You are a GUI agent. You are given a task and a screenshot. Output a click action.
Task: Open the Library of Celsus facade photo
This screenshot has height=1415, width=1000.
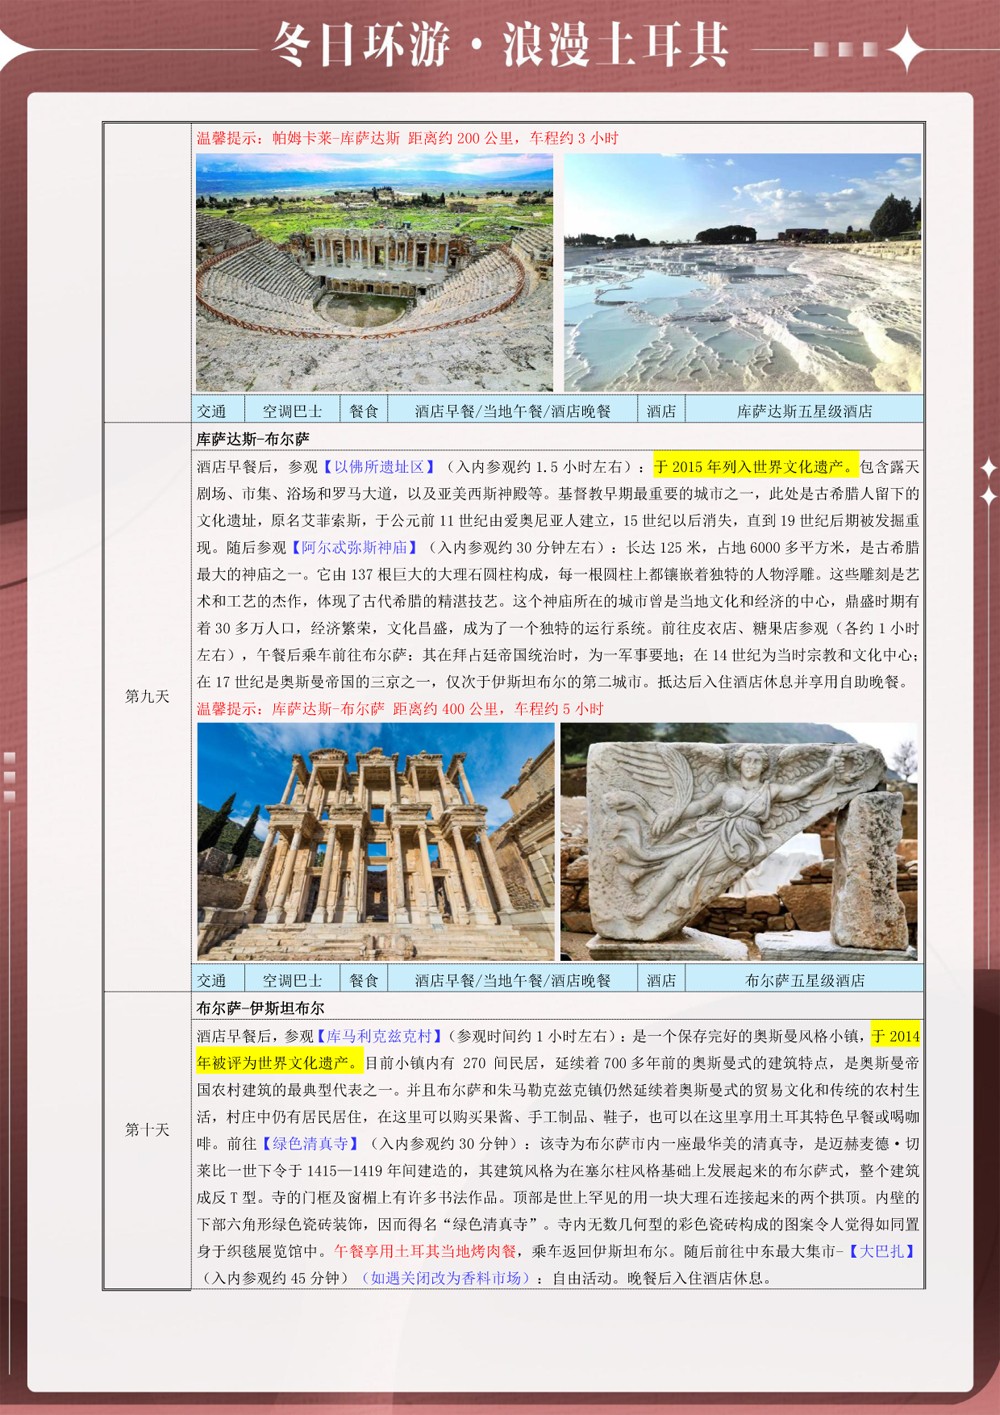(375, 841)
